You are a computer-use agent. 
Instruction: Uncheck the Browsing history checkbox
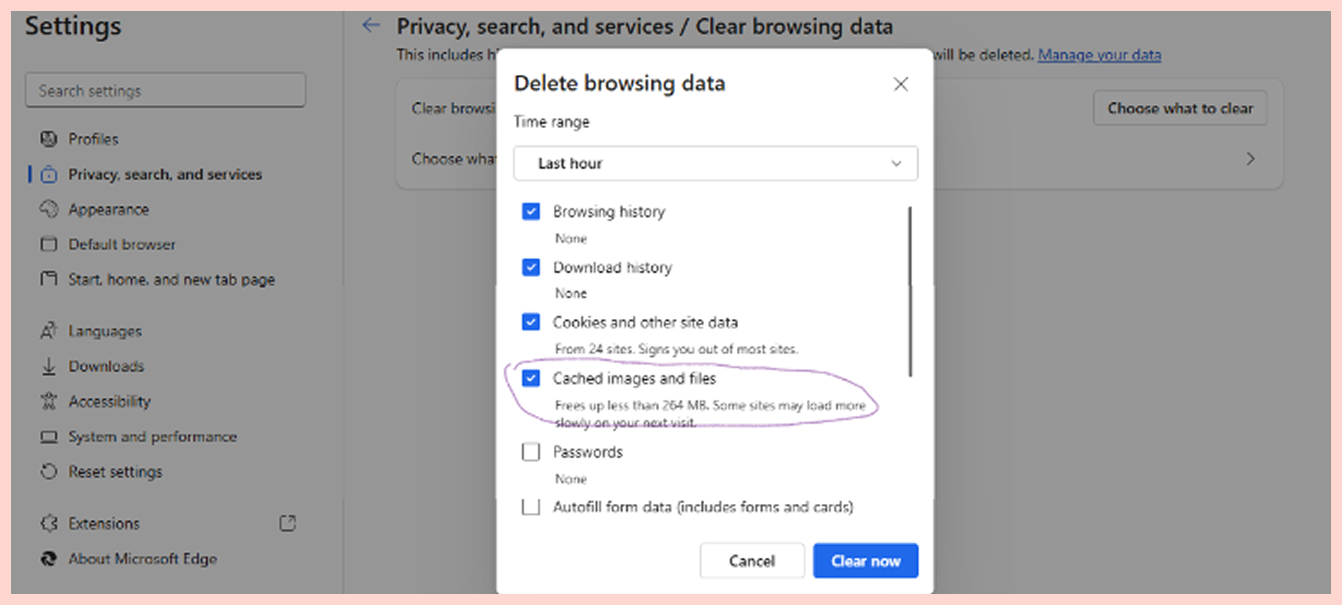coord(531,212)
